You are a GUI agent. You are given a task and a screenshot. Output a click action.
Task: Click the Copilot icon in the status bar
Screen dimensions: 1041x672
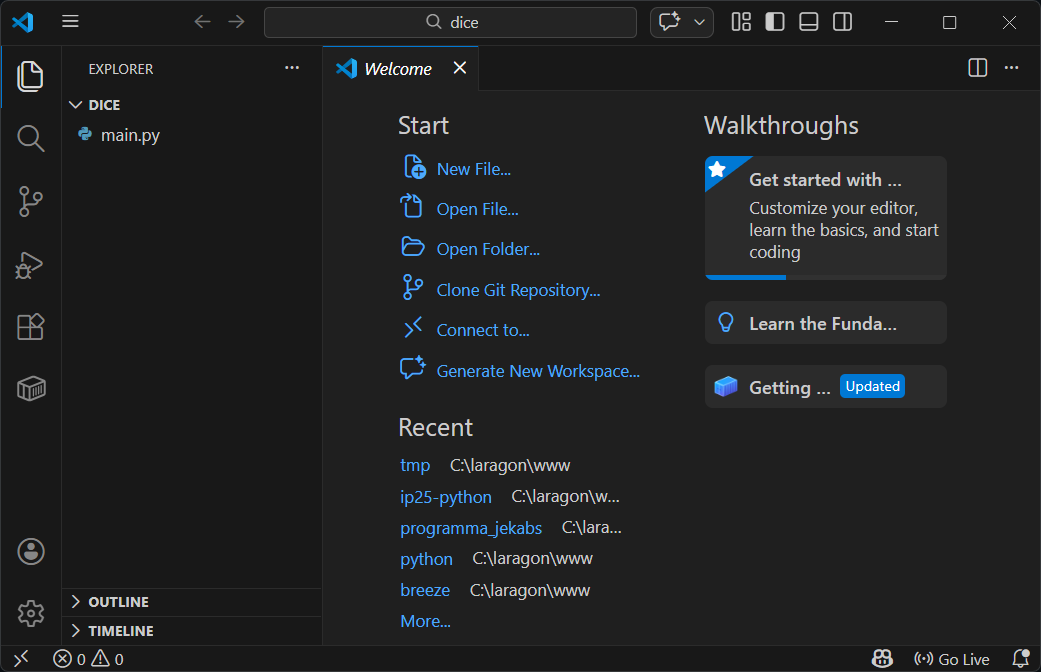(x=882, y=658)
